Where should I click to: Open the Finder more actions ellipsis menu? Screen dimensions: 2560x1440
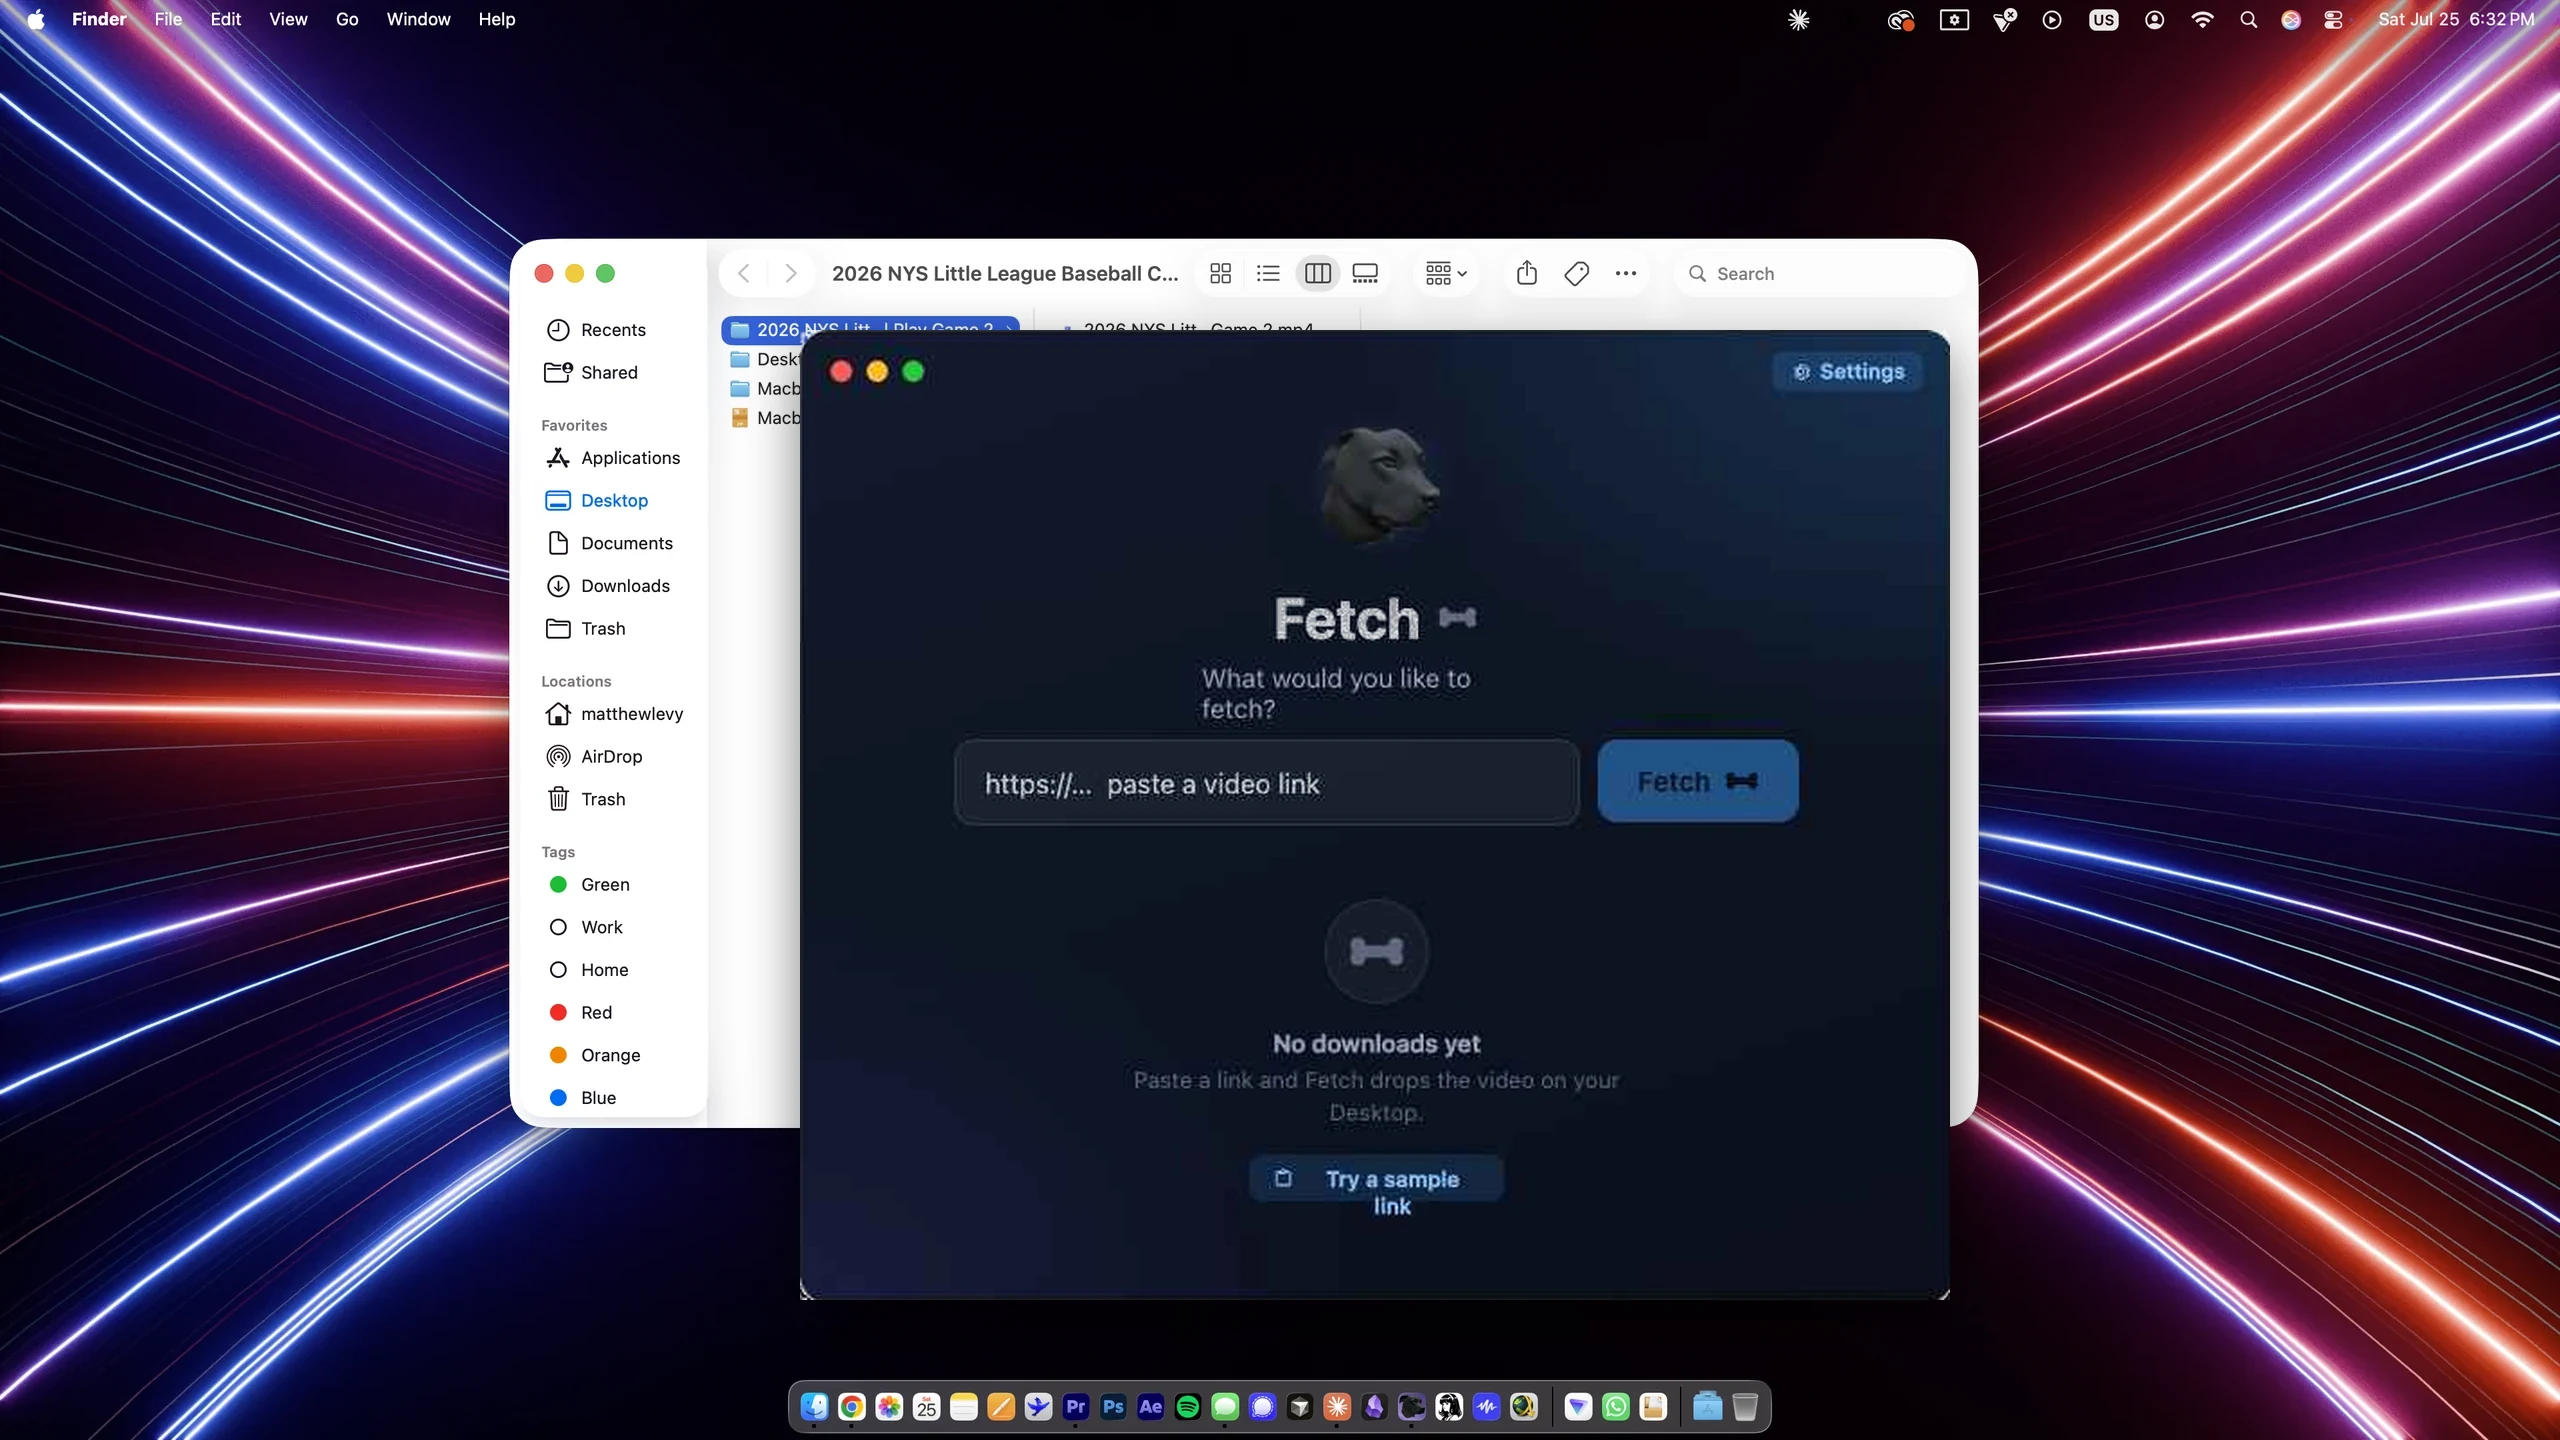[1626, 273]
